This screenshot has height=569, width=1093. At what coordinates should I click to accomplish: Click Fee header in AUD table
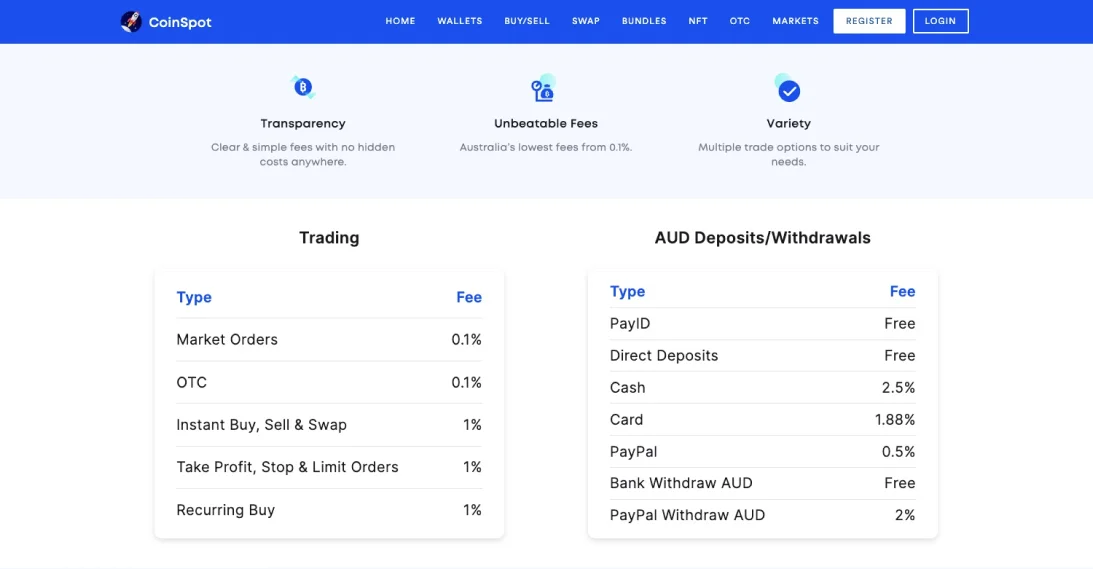pyautogui.click(x=903, y=291)
